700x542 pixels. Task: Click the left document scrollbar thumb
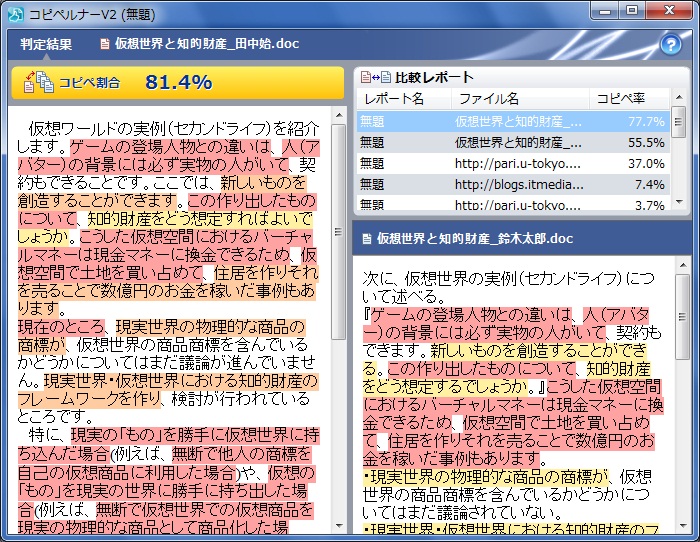tap(339, 232)
